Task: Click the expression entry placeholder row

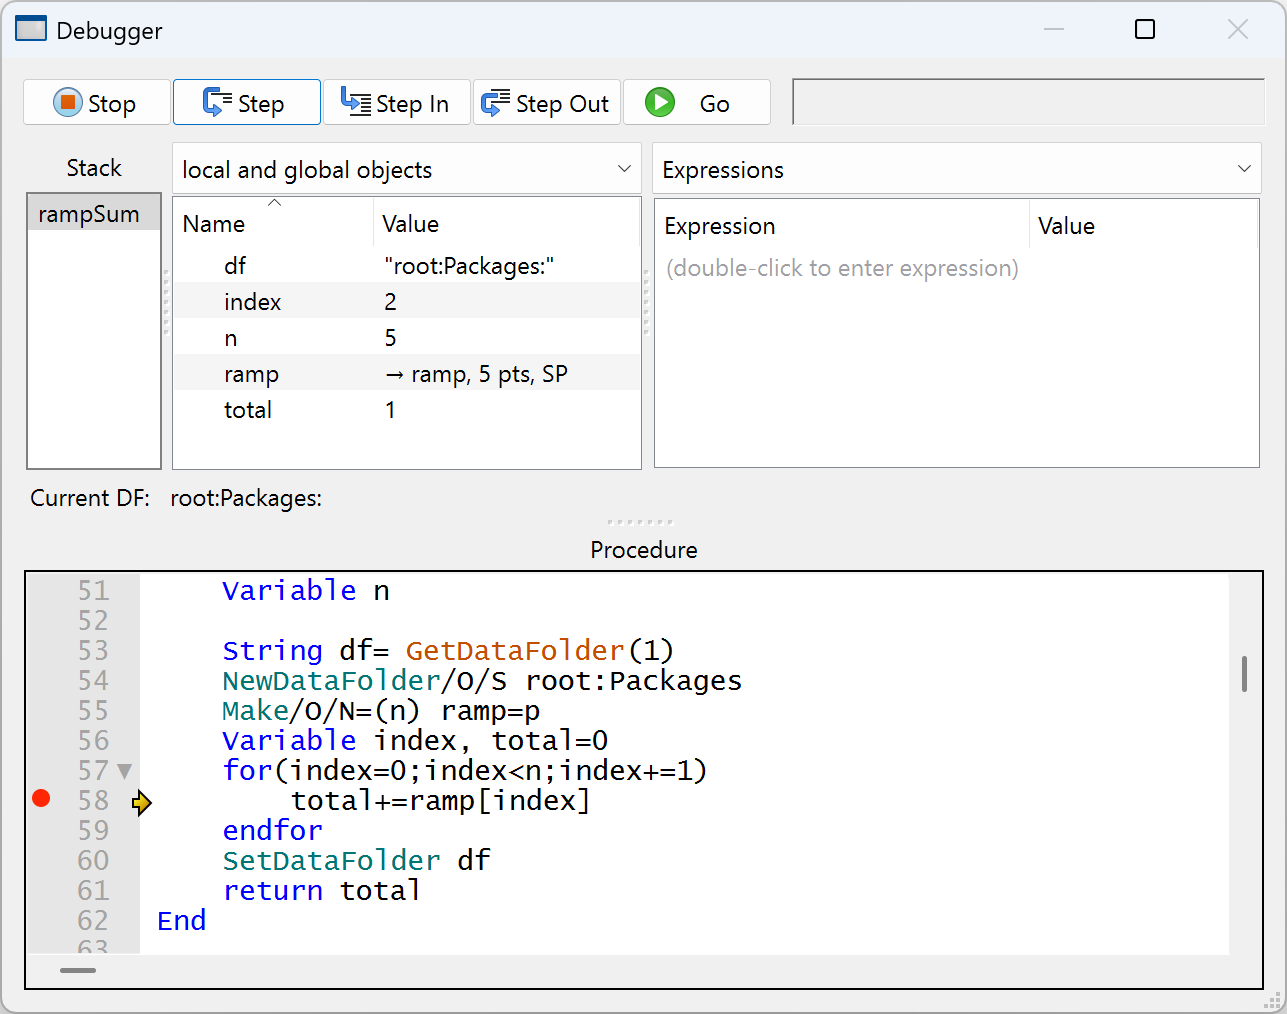Action: (x=842, y=268)
